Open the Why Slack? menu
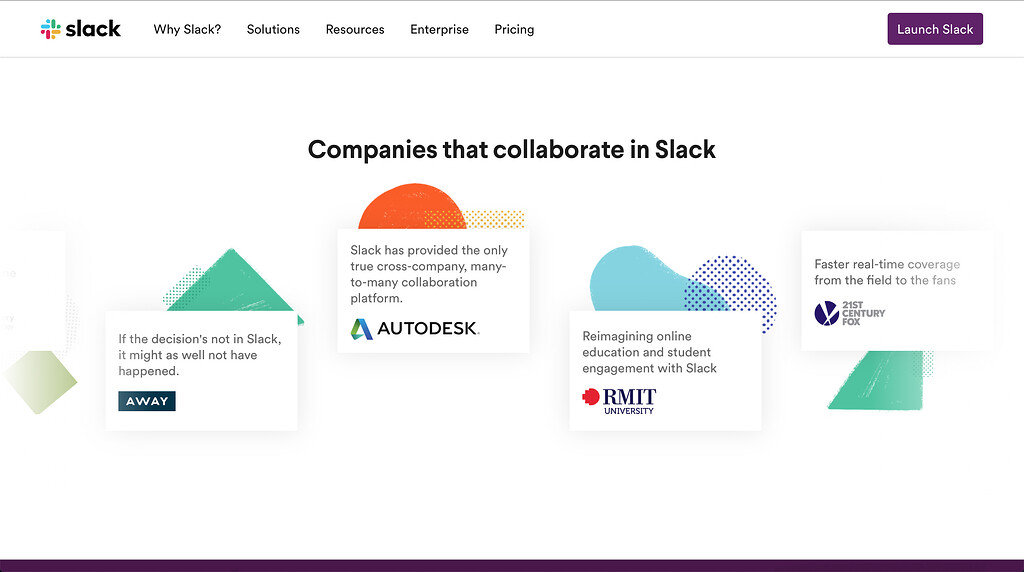 pos(187,29)
